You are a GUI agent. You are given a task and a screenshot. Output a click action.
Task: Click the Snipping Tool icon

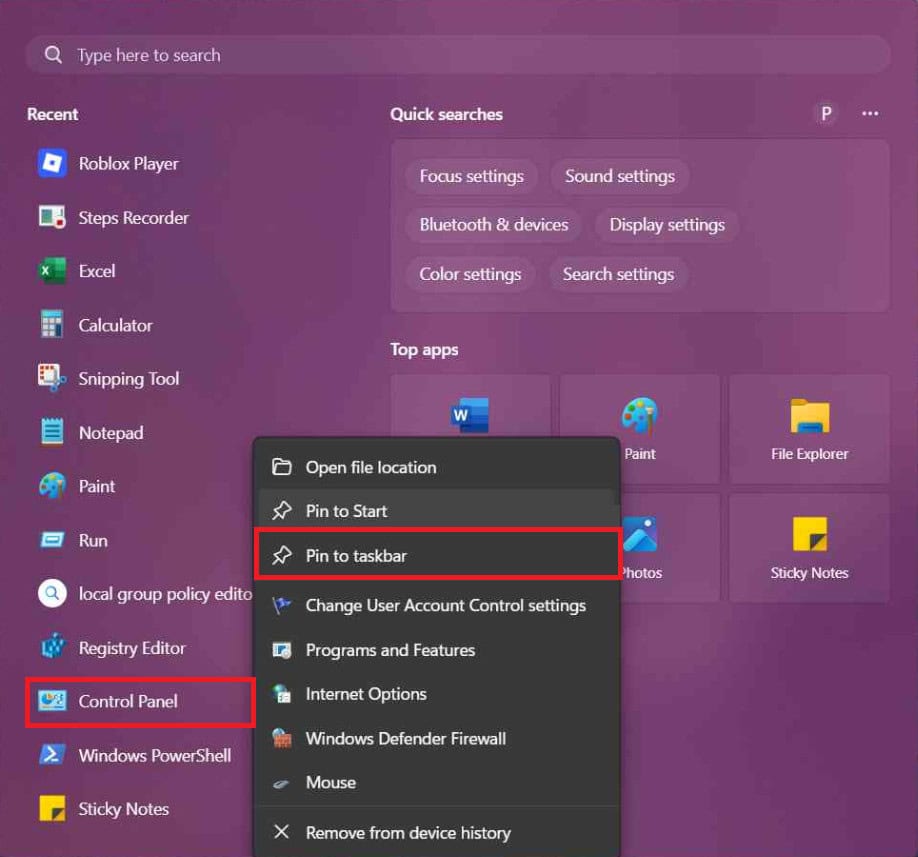coord(52,378)
